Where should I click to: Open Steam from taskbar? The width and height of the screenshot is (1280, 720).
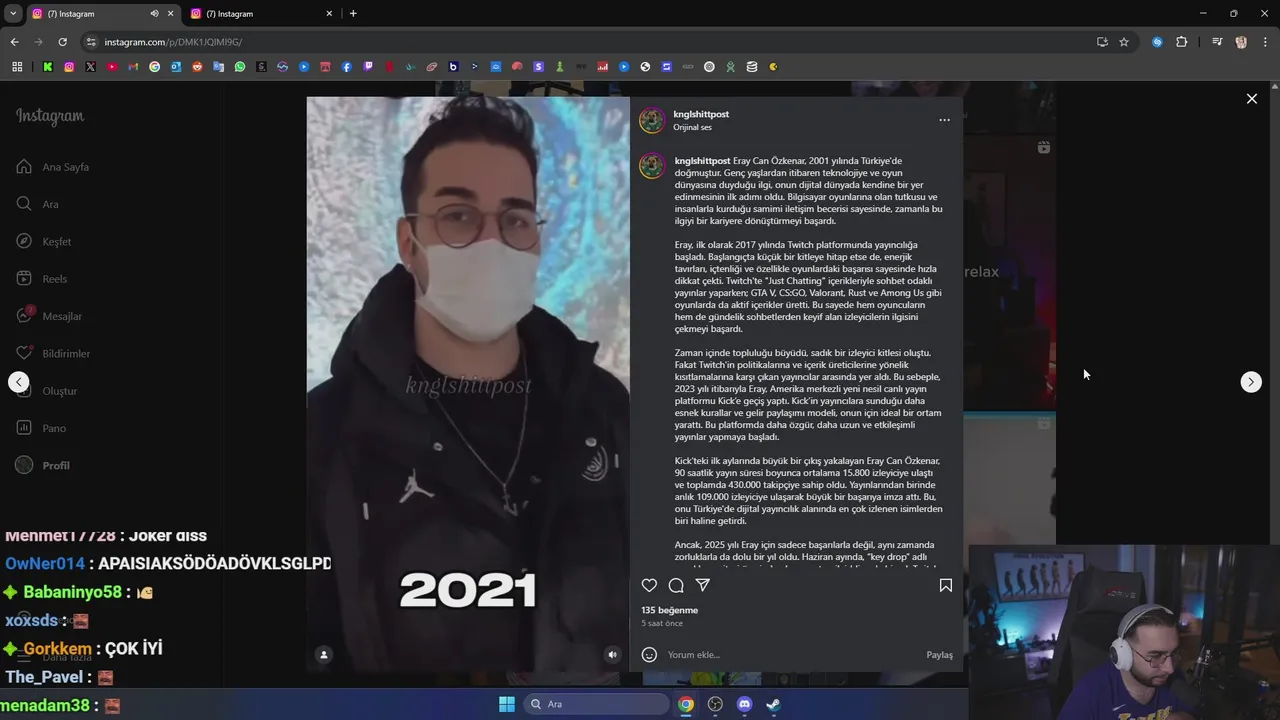773,704
